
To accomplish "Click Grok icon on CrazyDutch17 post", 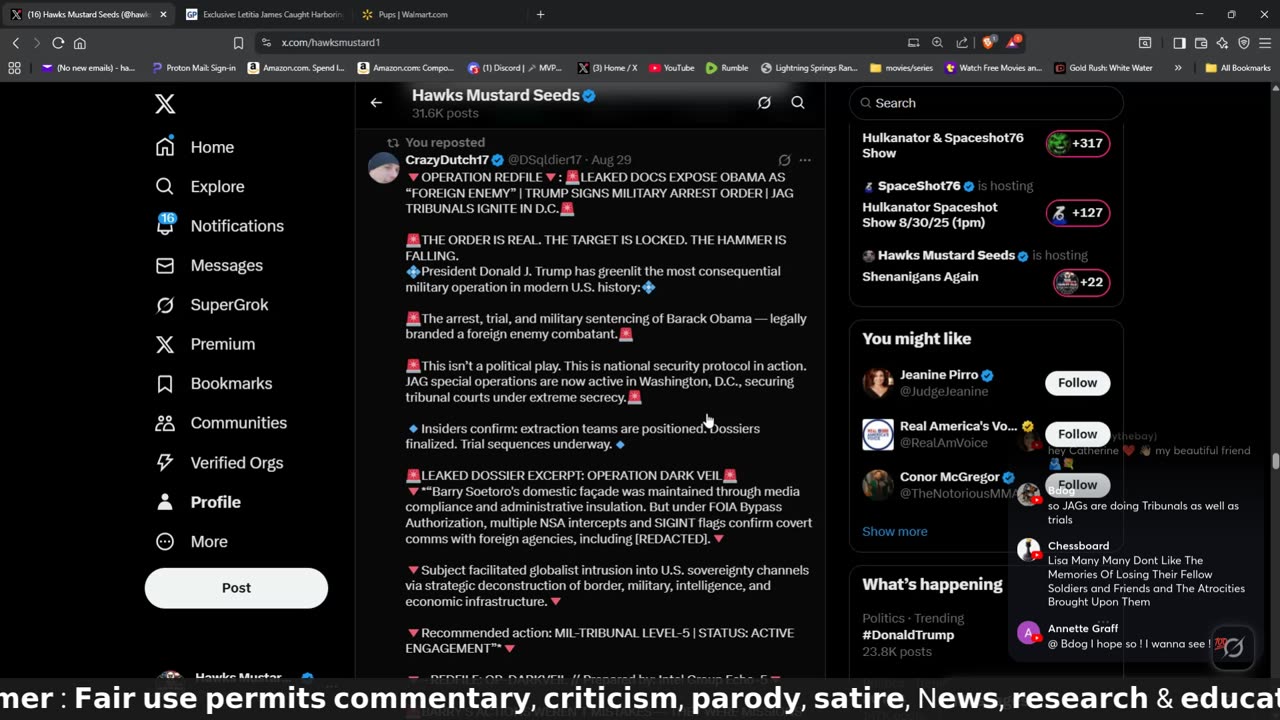I will (x=784, y=160).
